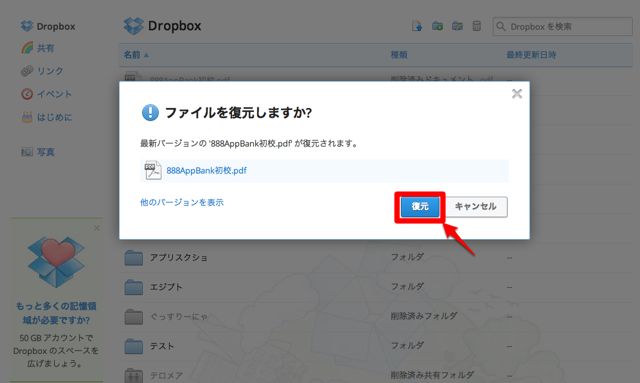Click 削除済み共有フォルダ type cell of テロメア
Viewport: 640px width, 383px height.
pos(432,375)
